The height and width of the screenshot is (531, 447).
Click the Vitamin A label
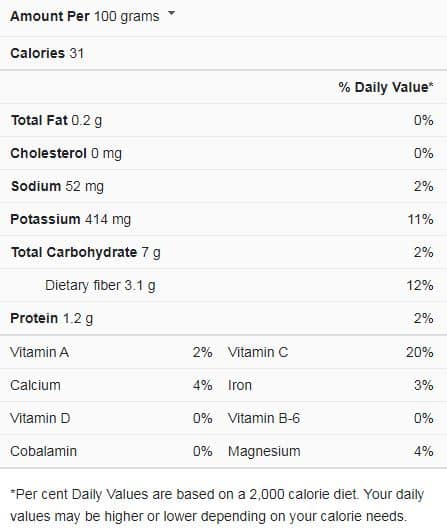(40, 352)
